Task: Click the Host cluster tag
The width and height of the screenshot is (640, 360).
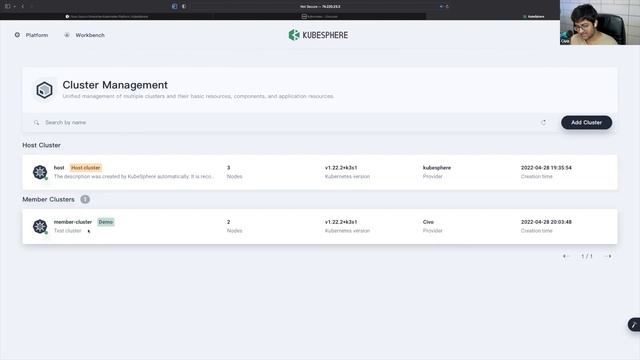Action: tap(85, 168)
